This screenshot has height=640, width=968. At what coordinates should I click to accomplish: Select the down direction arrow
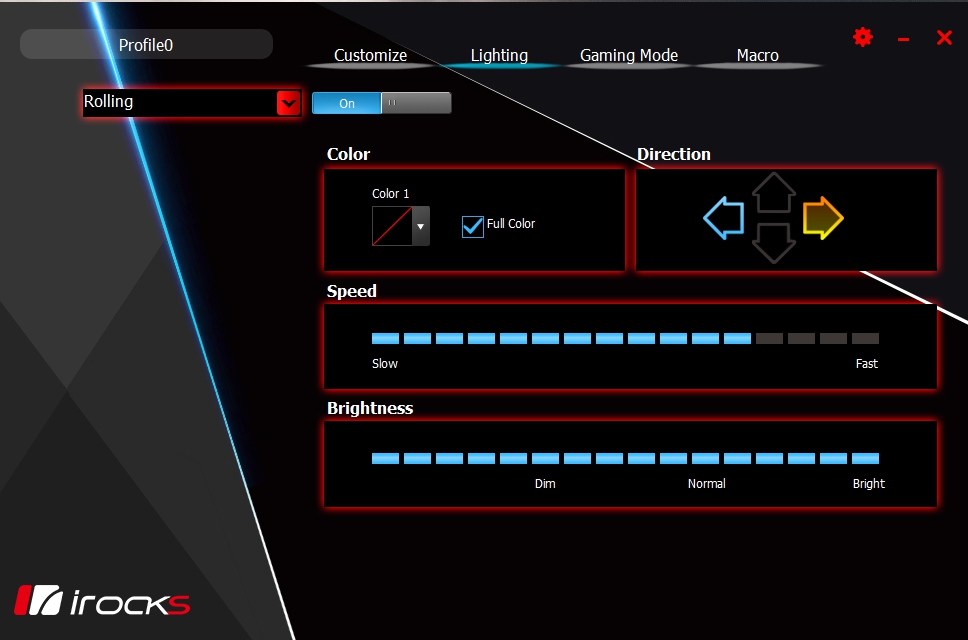click(x=774, y=243)
